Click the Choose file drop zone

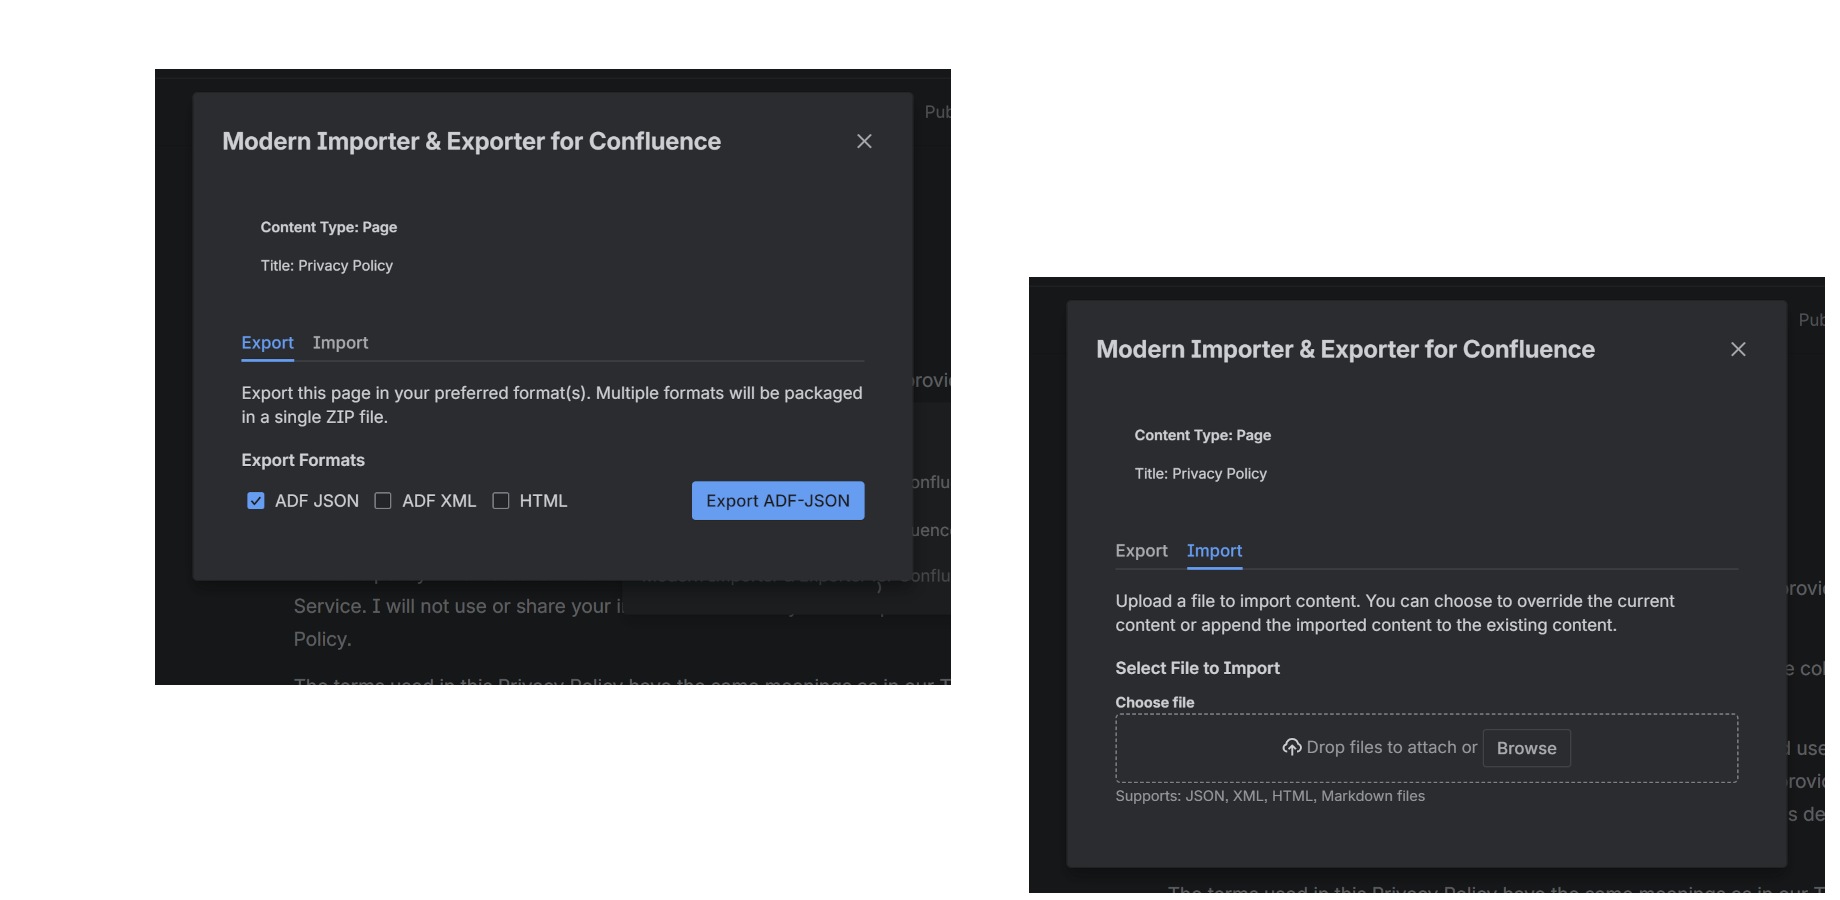tap(1426, 747)
